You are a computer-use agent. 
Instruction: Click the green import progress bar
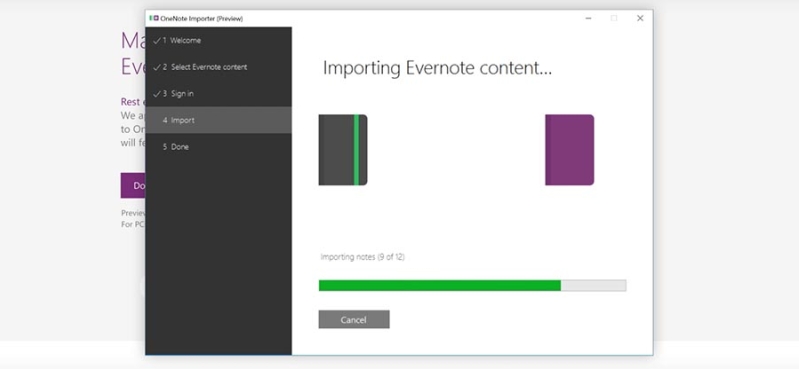(472, 285)
